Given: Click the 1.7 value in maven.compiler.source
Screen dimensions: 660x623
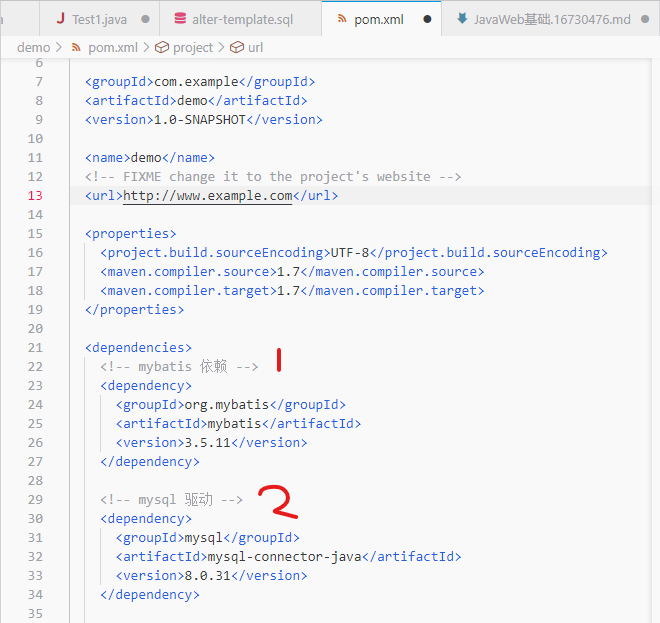Looking at the screenshot, I should coord(288,272).
